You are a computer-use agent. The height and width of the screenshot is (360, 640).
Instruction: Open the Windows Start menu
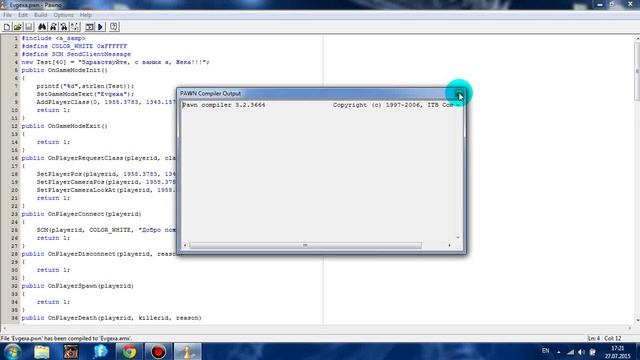click(x=13, y=351)
